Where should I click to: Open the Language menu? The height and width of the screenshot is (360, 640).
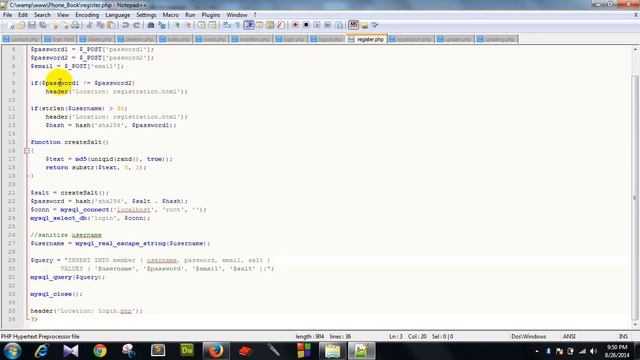[x=118, y=15]
